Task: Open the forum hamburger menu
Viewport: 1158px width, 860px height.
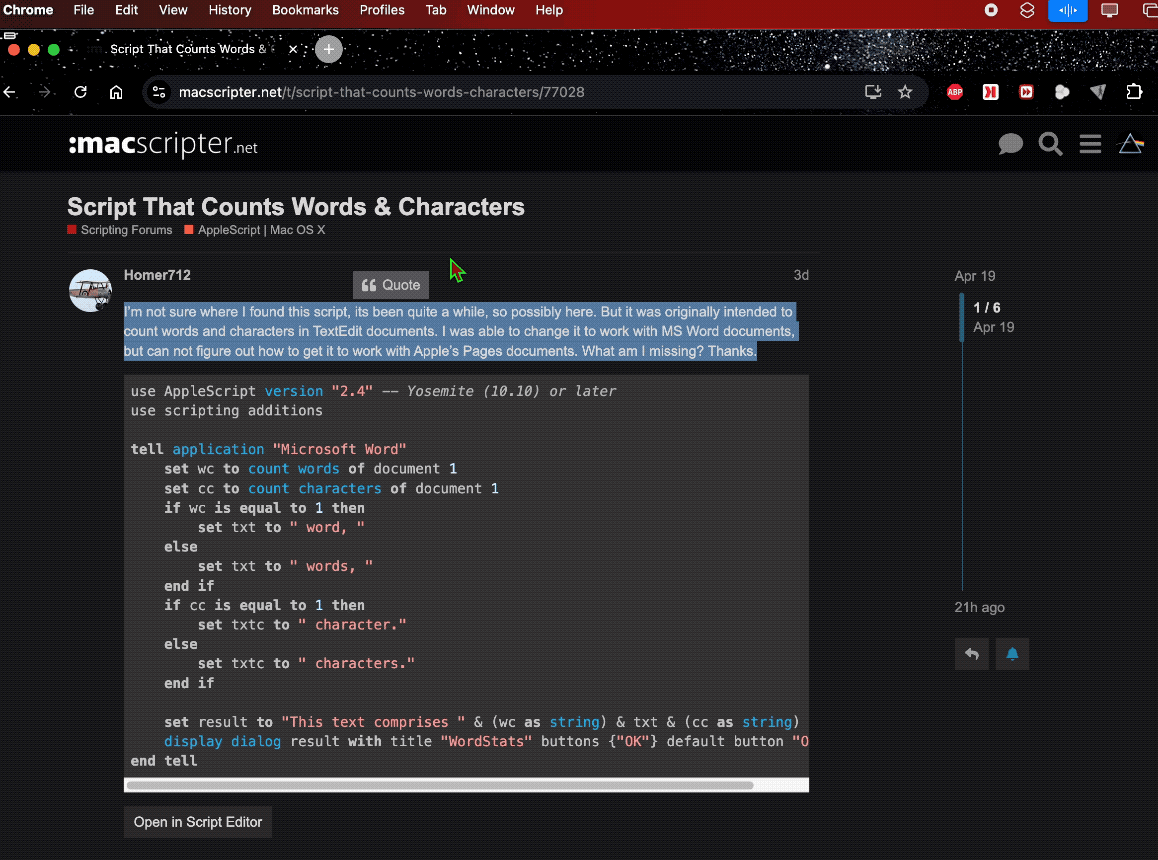Action: click(1090, 144)
